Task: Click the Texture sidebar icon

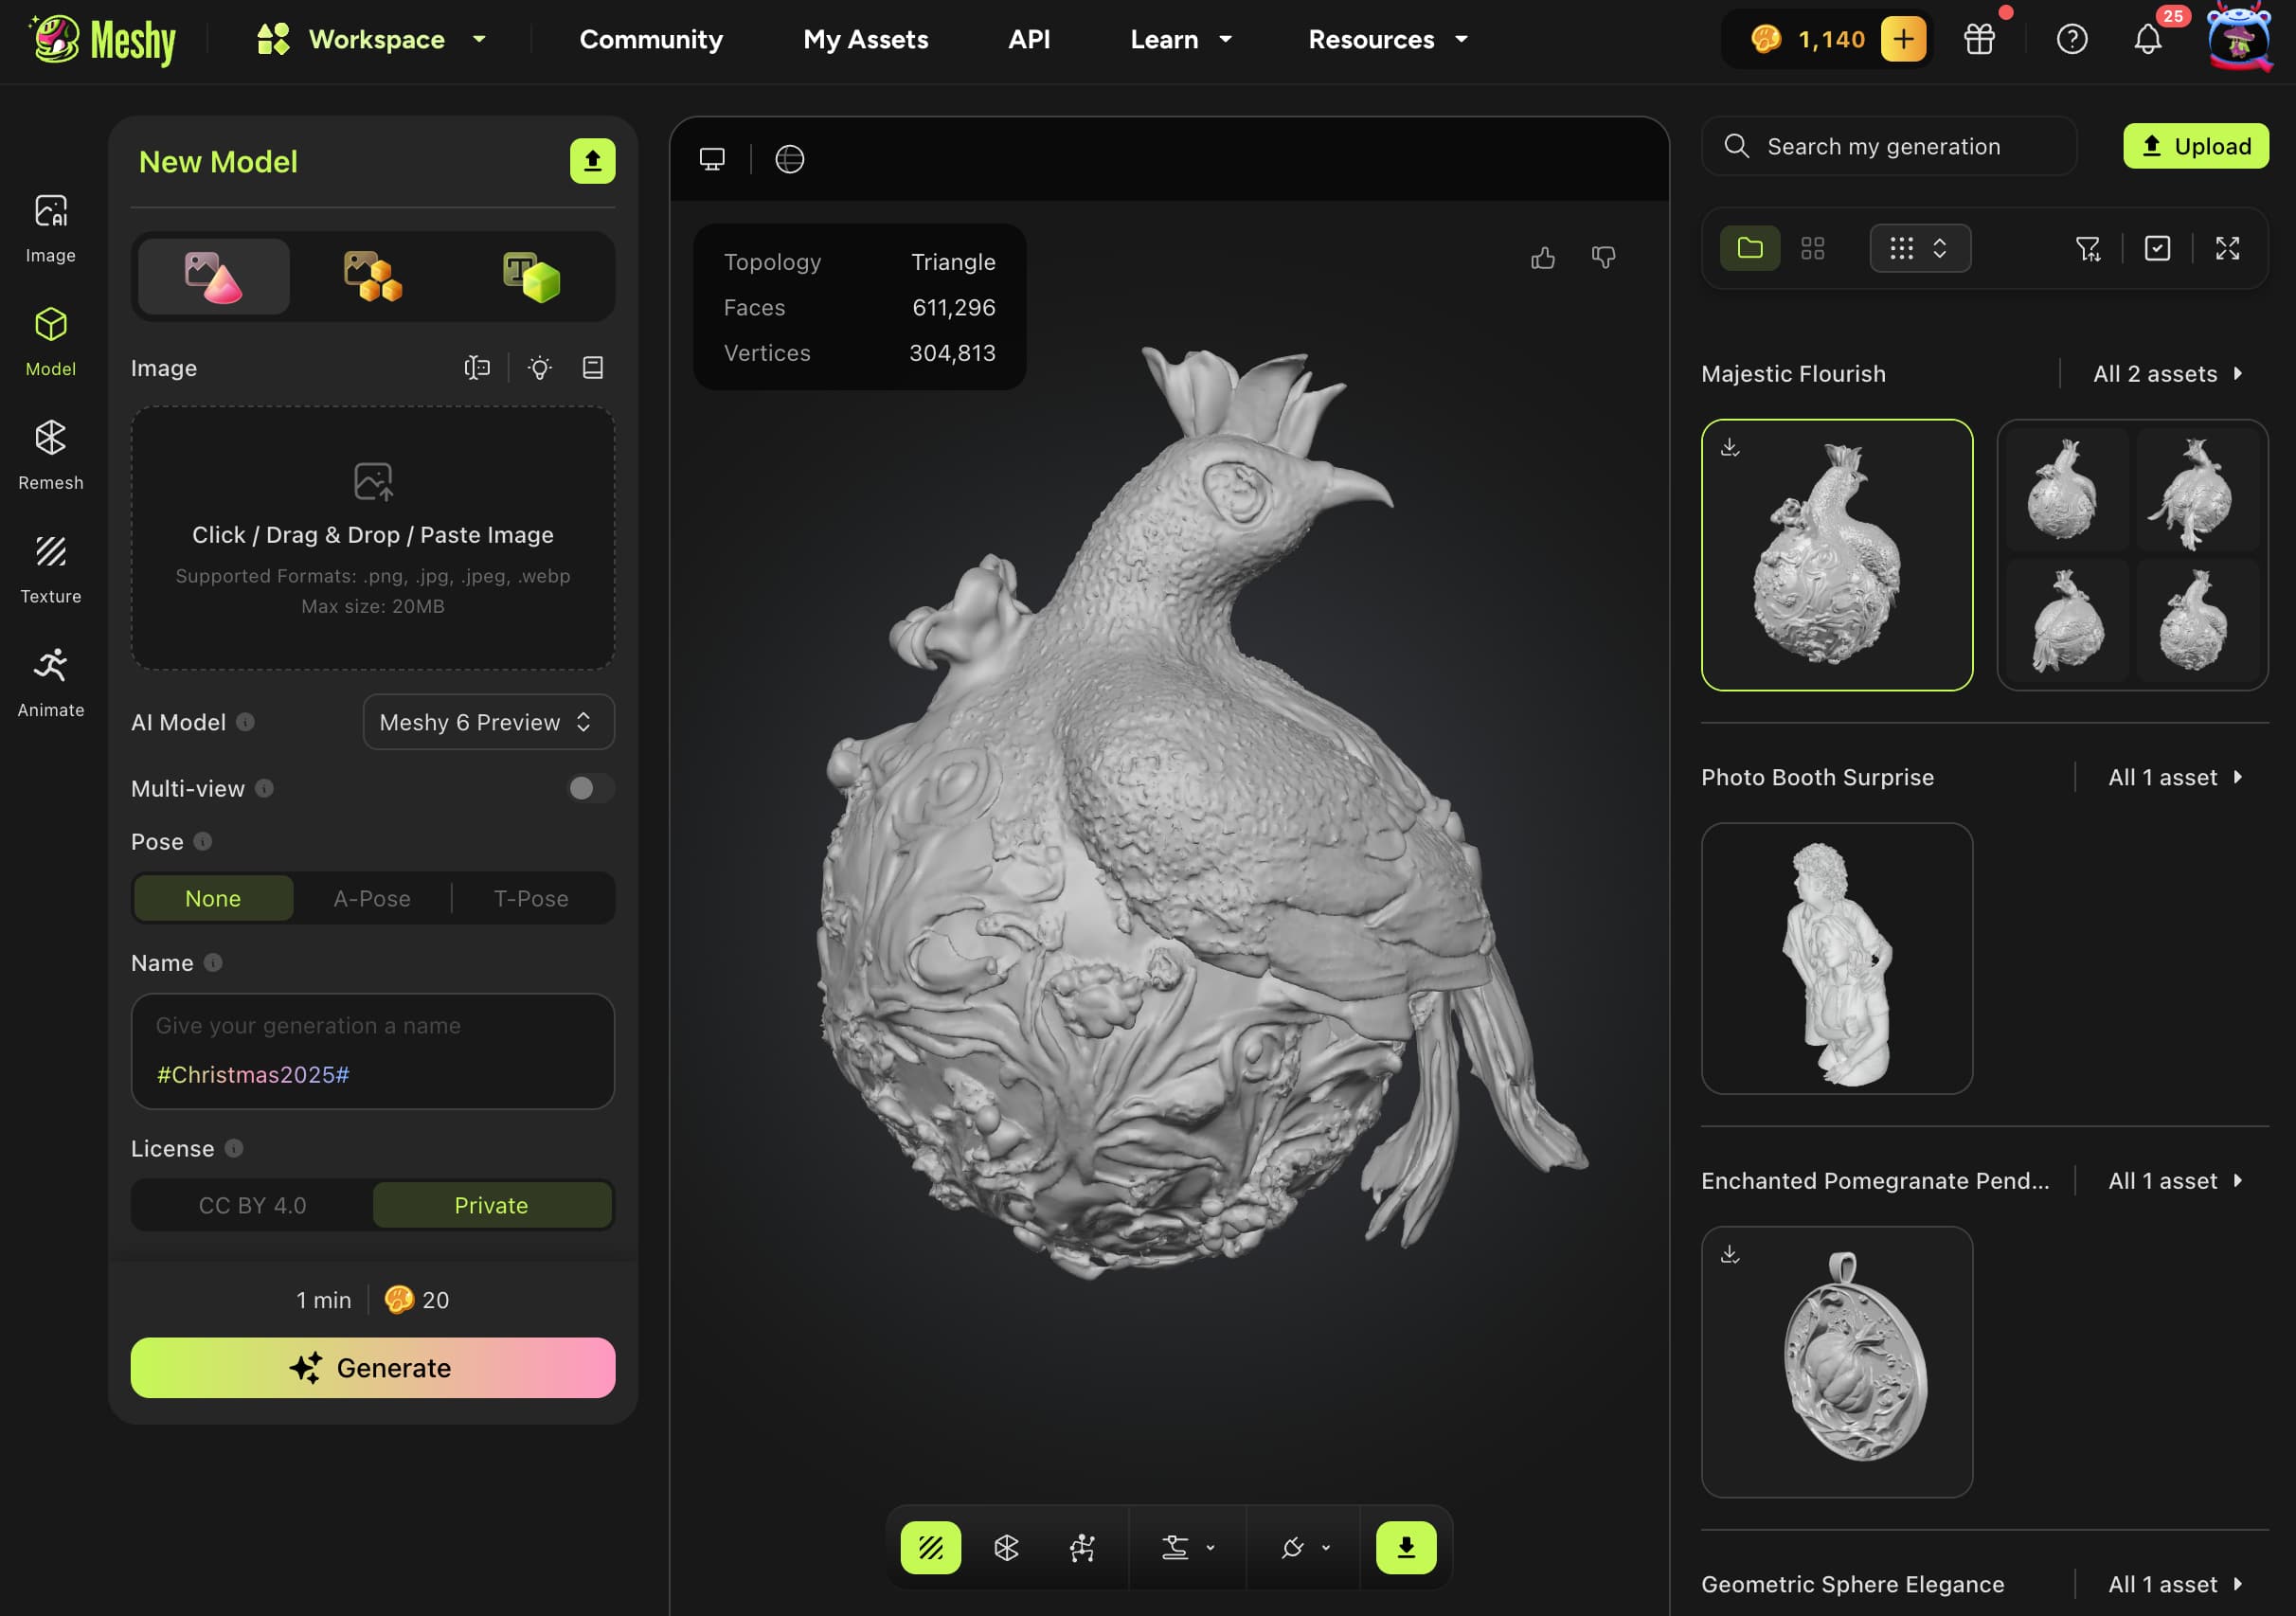Action: [50, 567]
